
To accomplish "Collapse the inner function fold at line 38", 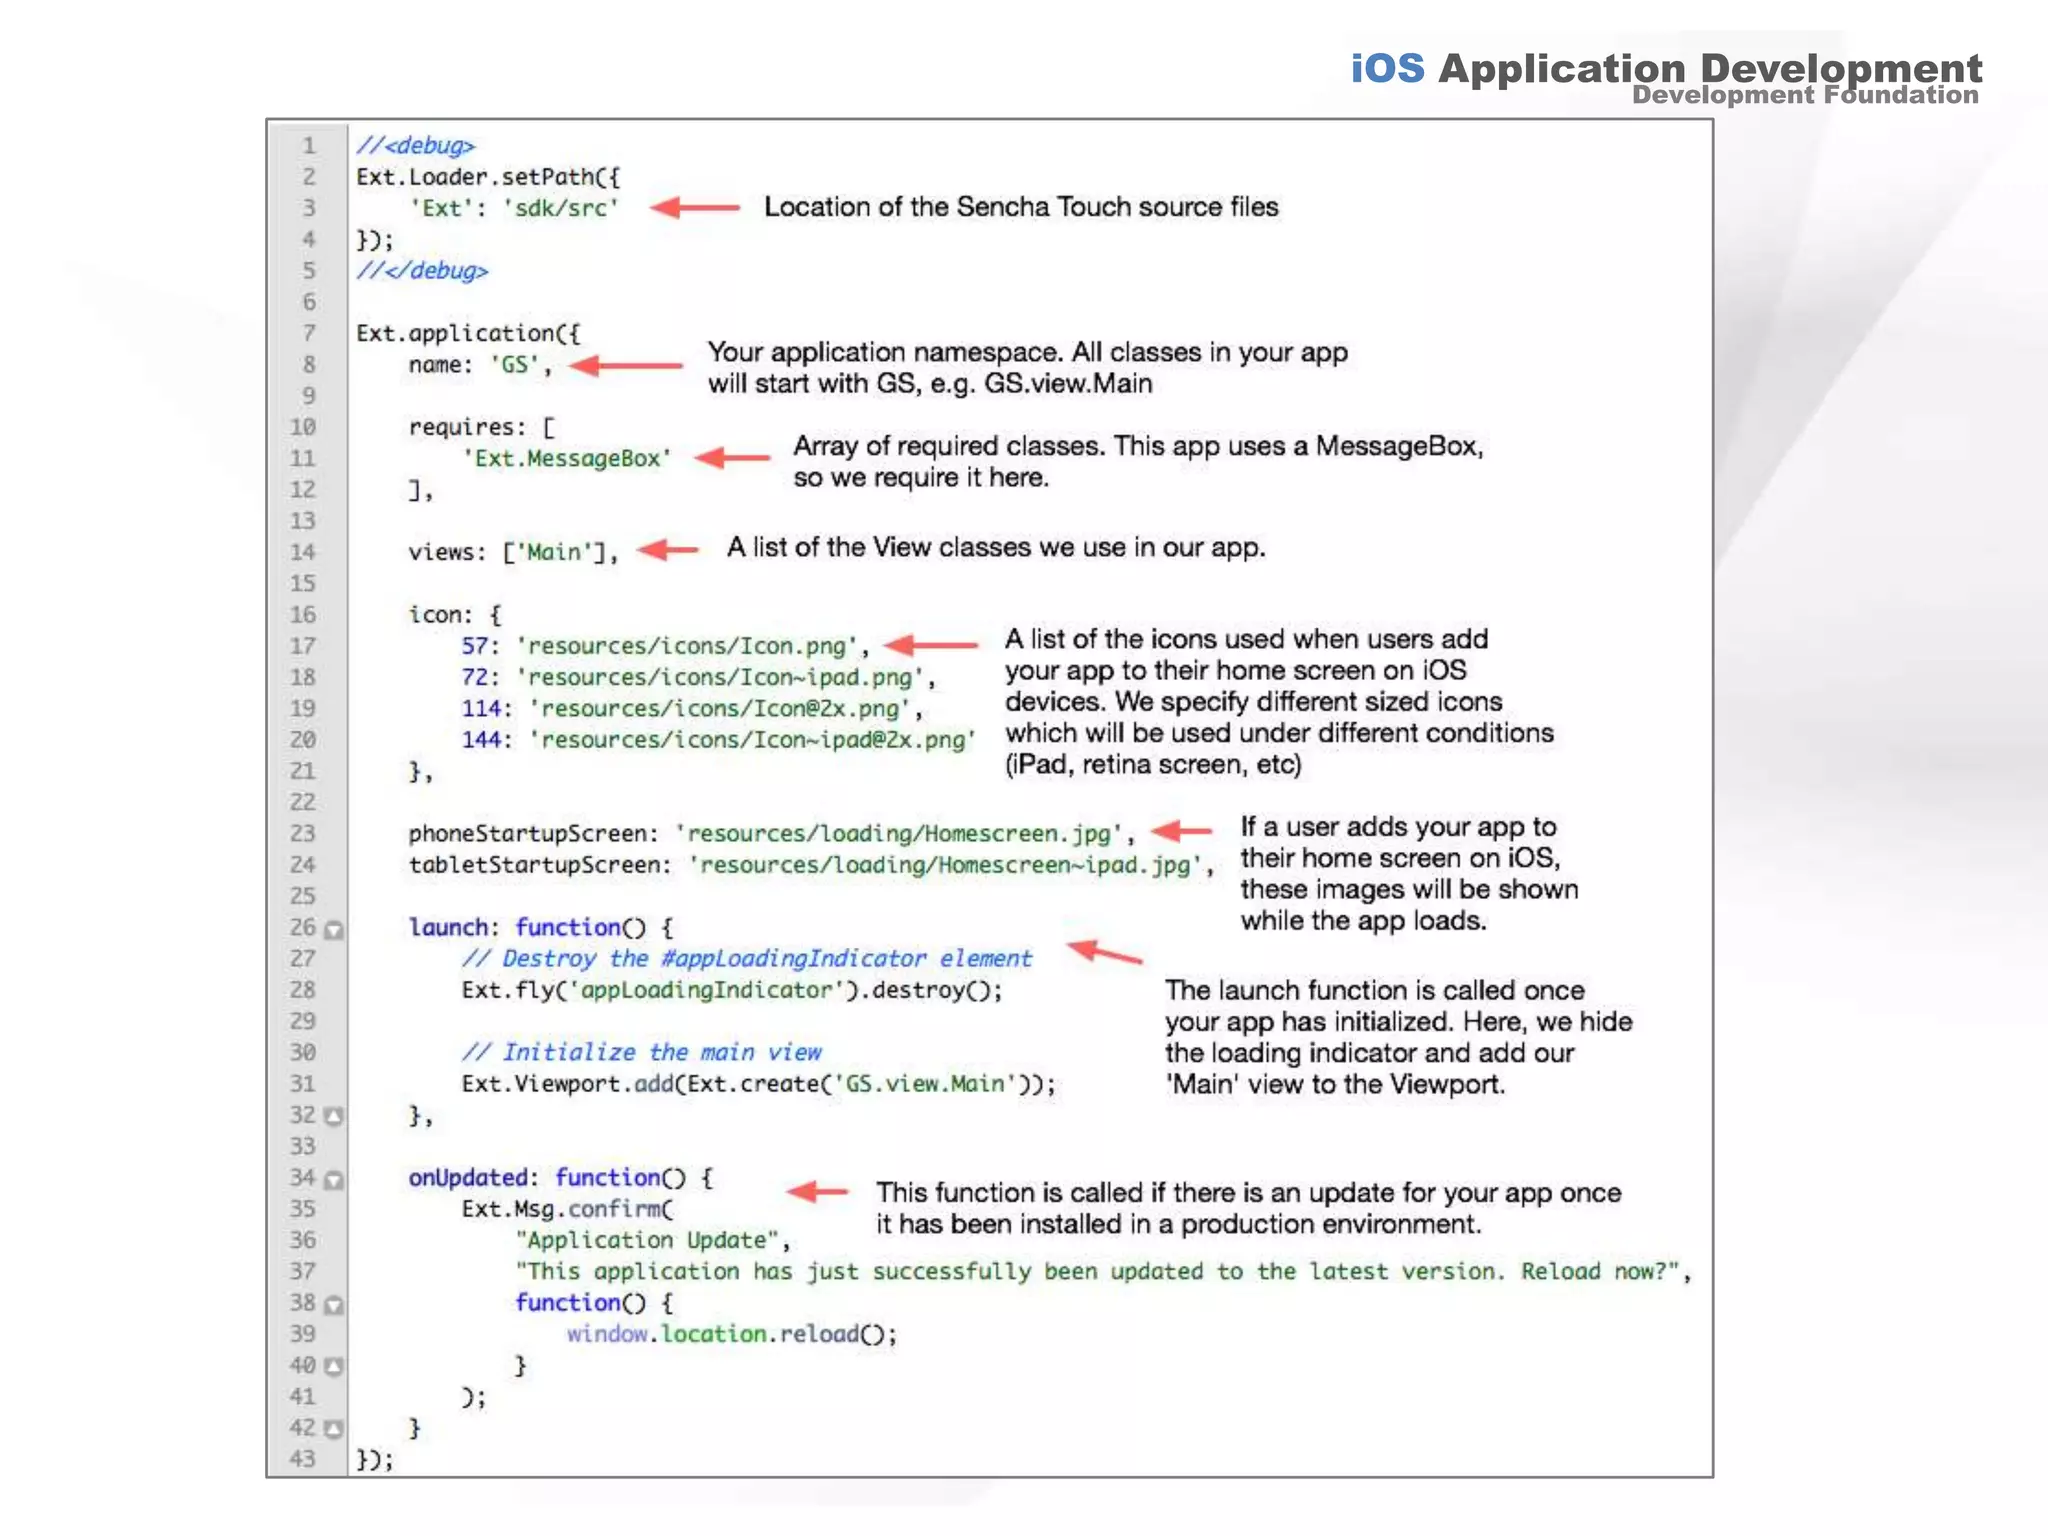I will [x=334, y=1304].
